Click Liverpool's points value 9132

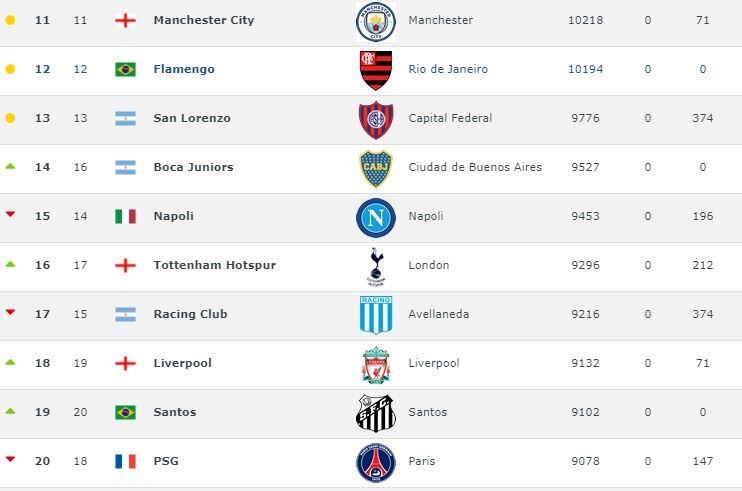[x=585, y=363]
